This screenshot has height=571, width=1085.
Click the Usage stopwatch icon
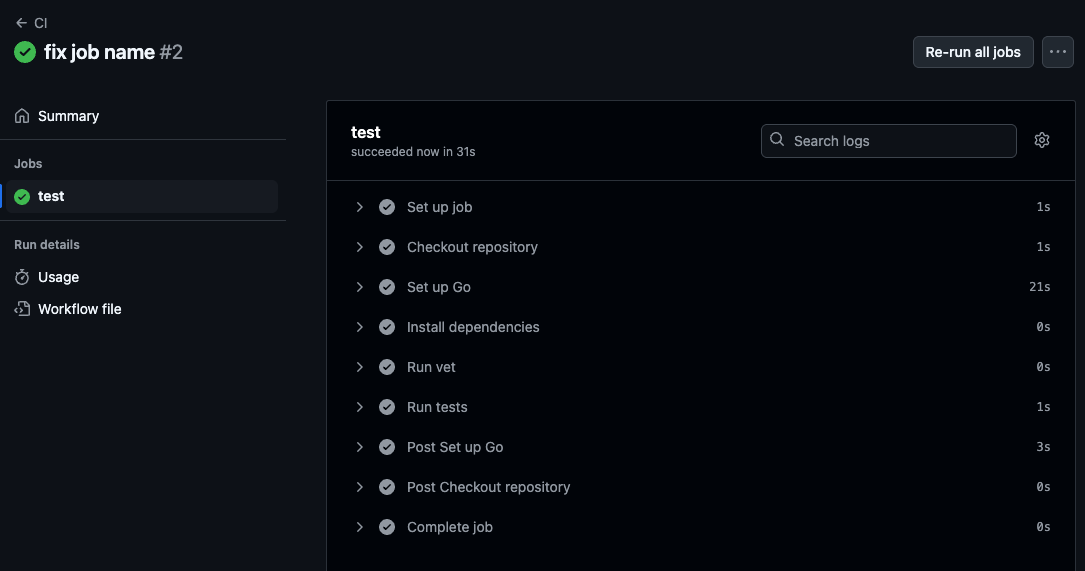22,277
